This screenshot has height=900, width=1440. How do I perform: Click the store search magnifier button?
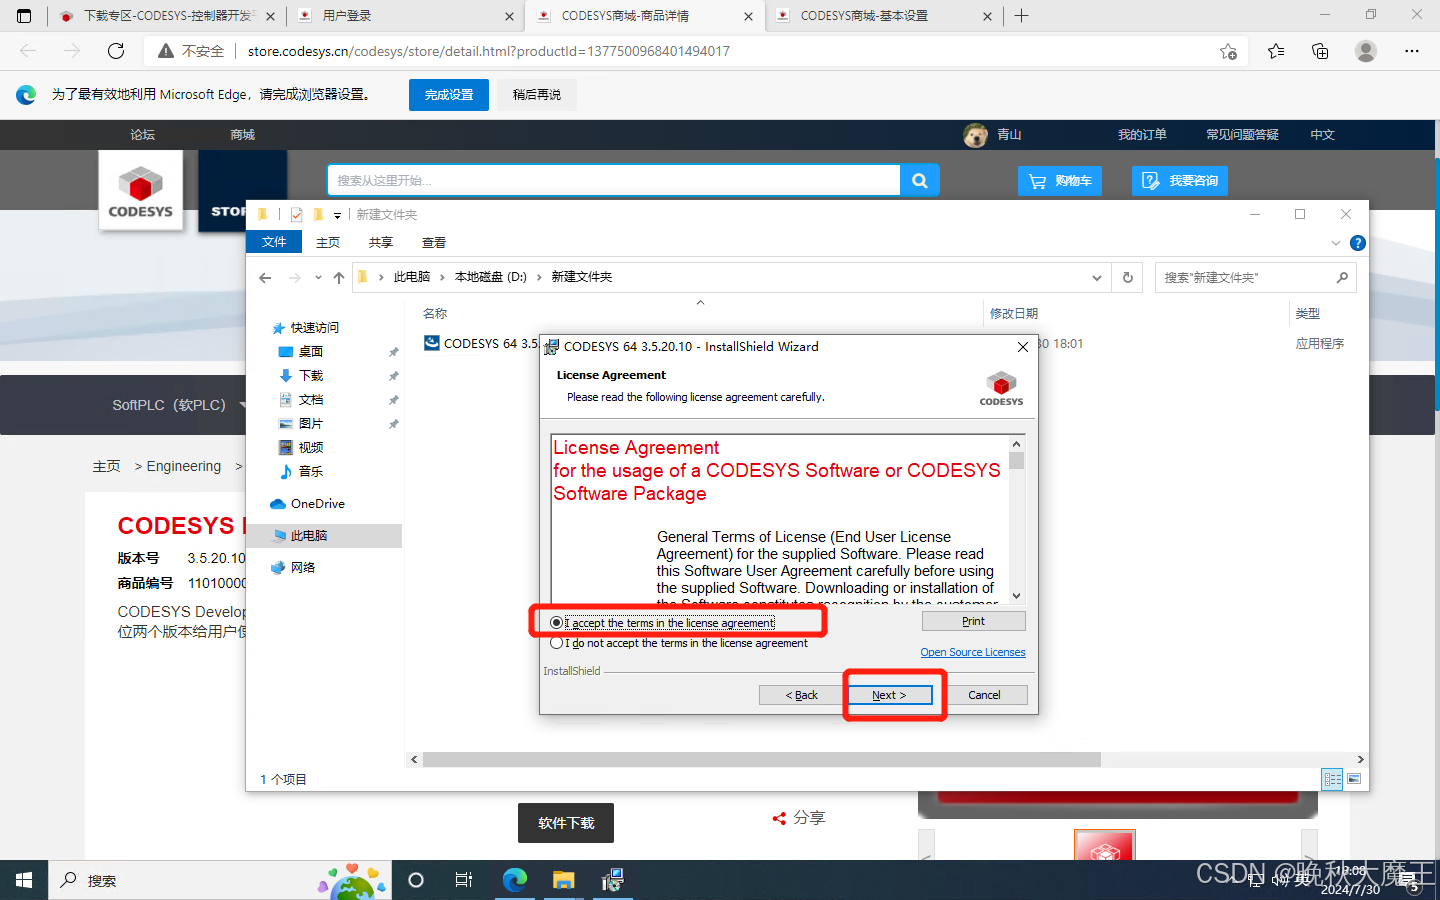coord(920,181)
